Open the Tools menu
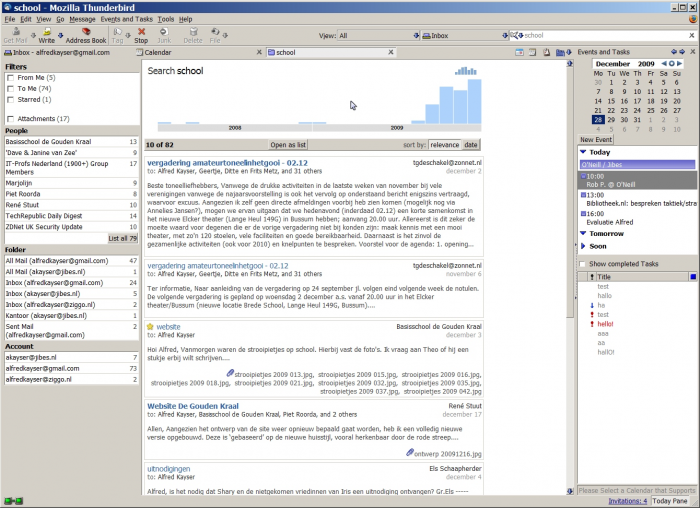700x508 pixels. pyautogui.click(x=166, y=19)
